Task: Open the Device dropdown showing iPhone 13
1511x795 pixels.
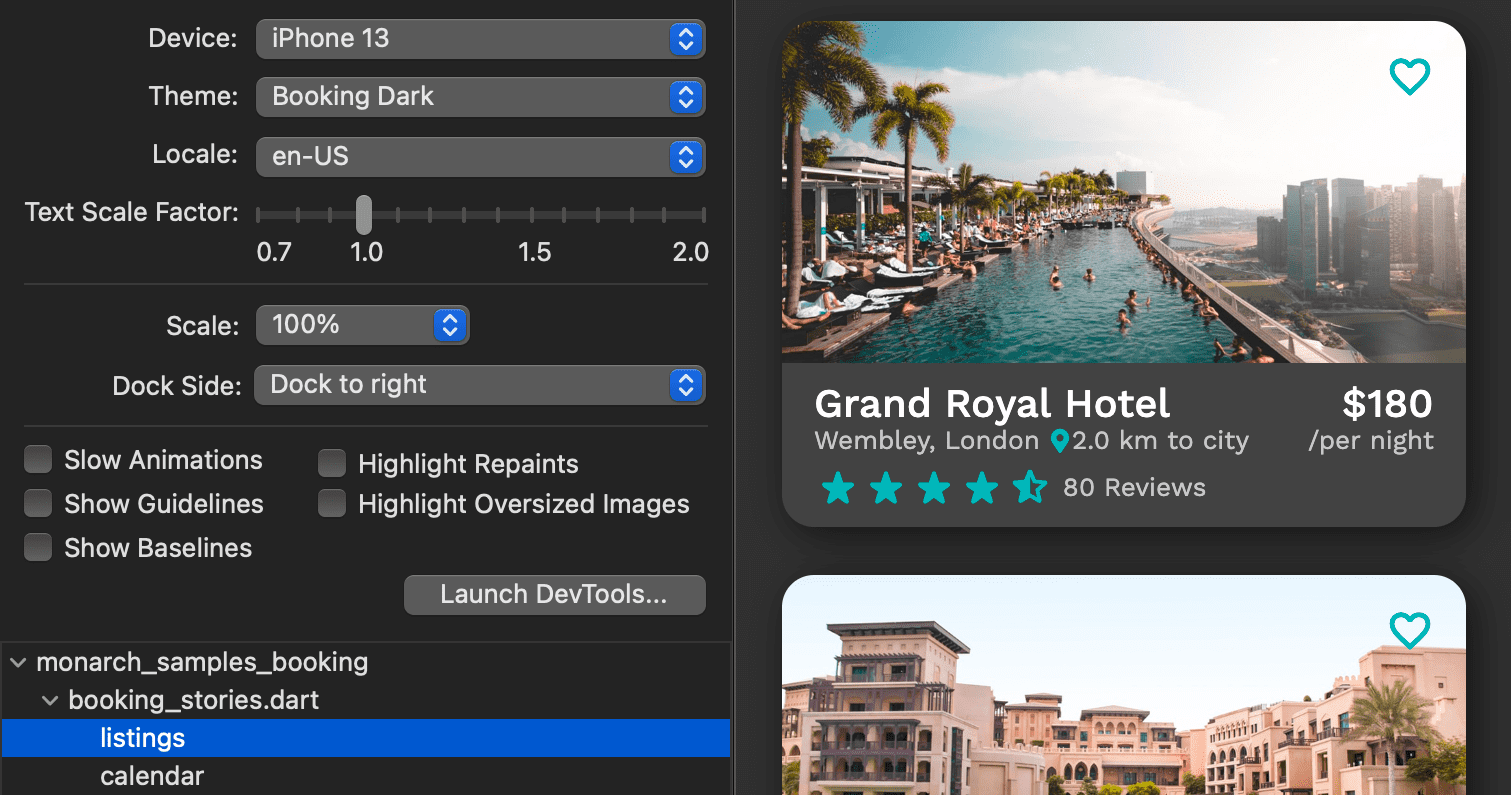Action: click(x=480, y=39)
